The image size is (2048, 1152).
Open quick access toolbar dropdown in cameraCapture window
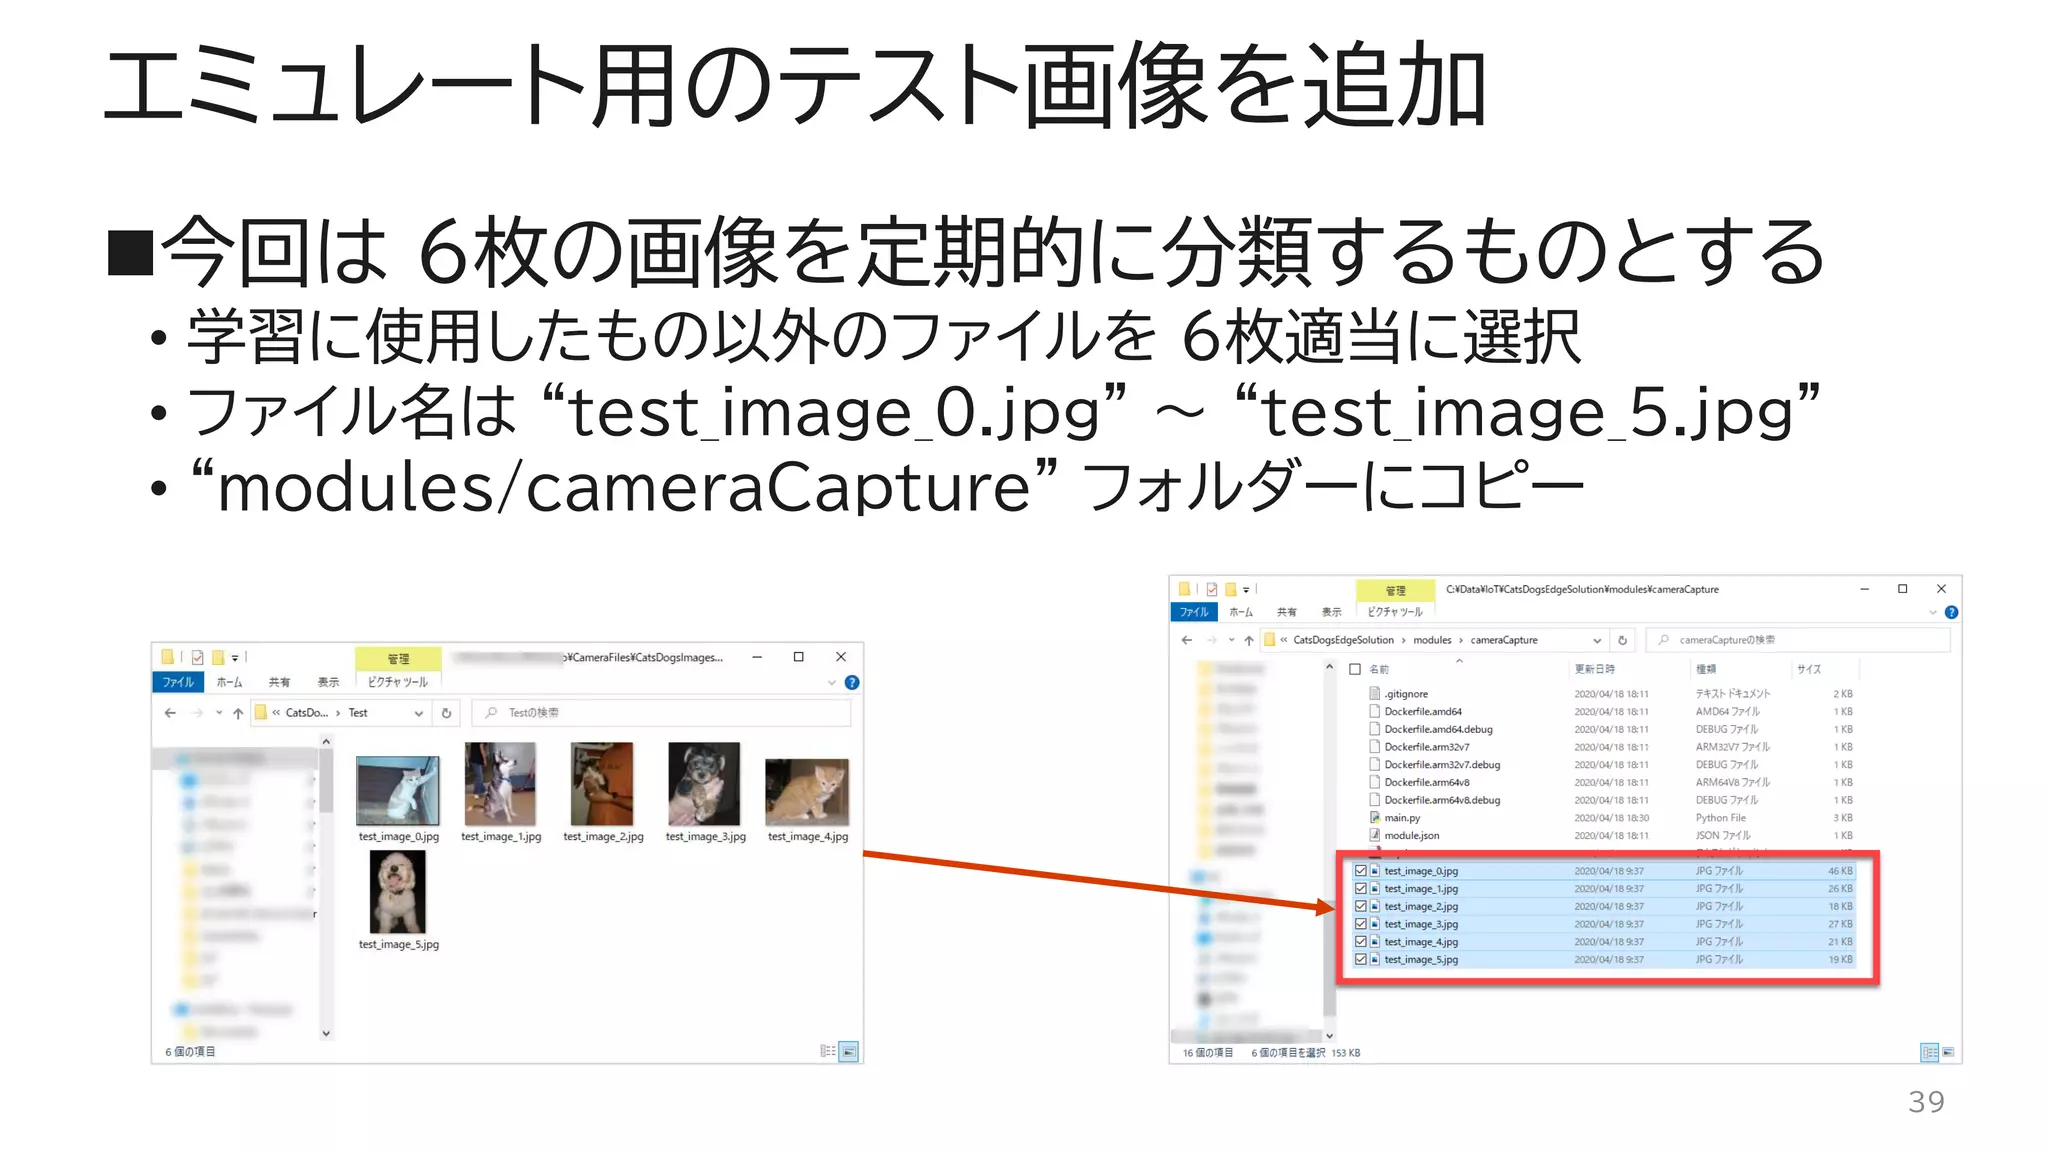[1247, 590]
